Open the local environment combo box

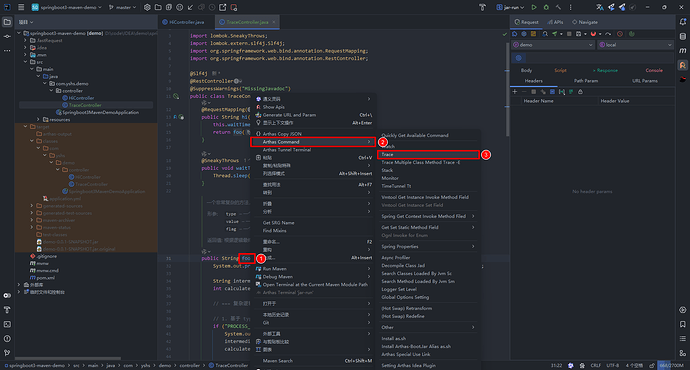point(635,45)
